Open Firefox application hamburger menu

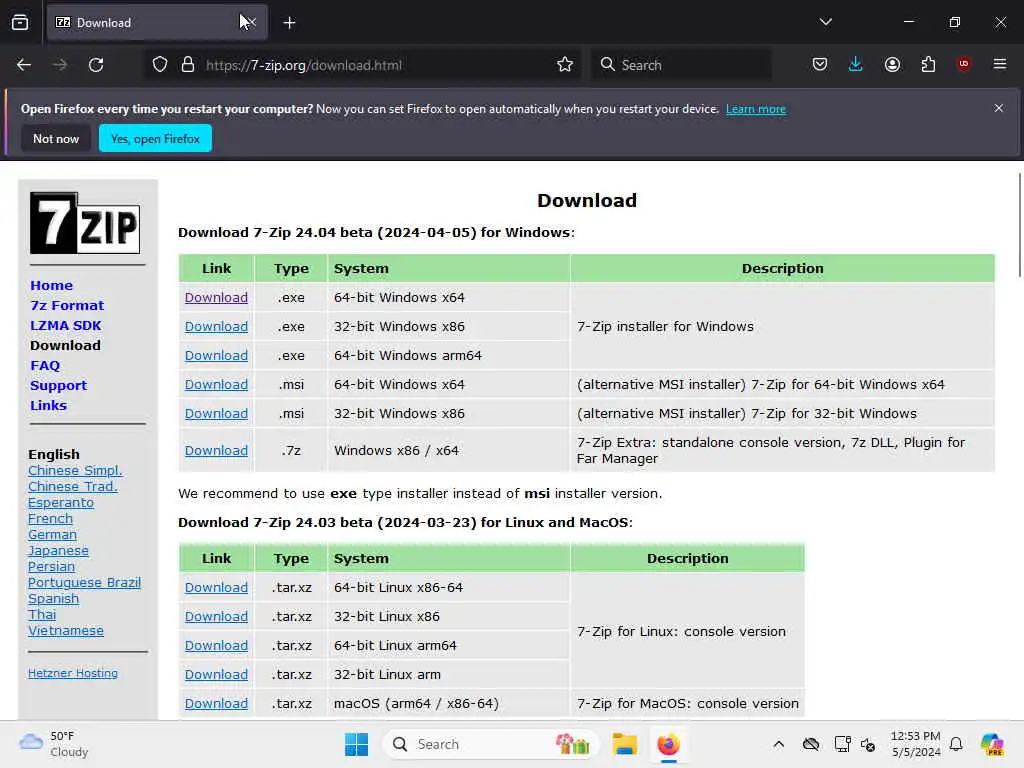(1000, 64)
